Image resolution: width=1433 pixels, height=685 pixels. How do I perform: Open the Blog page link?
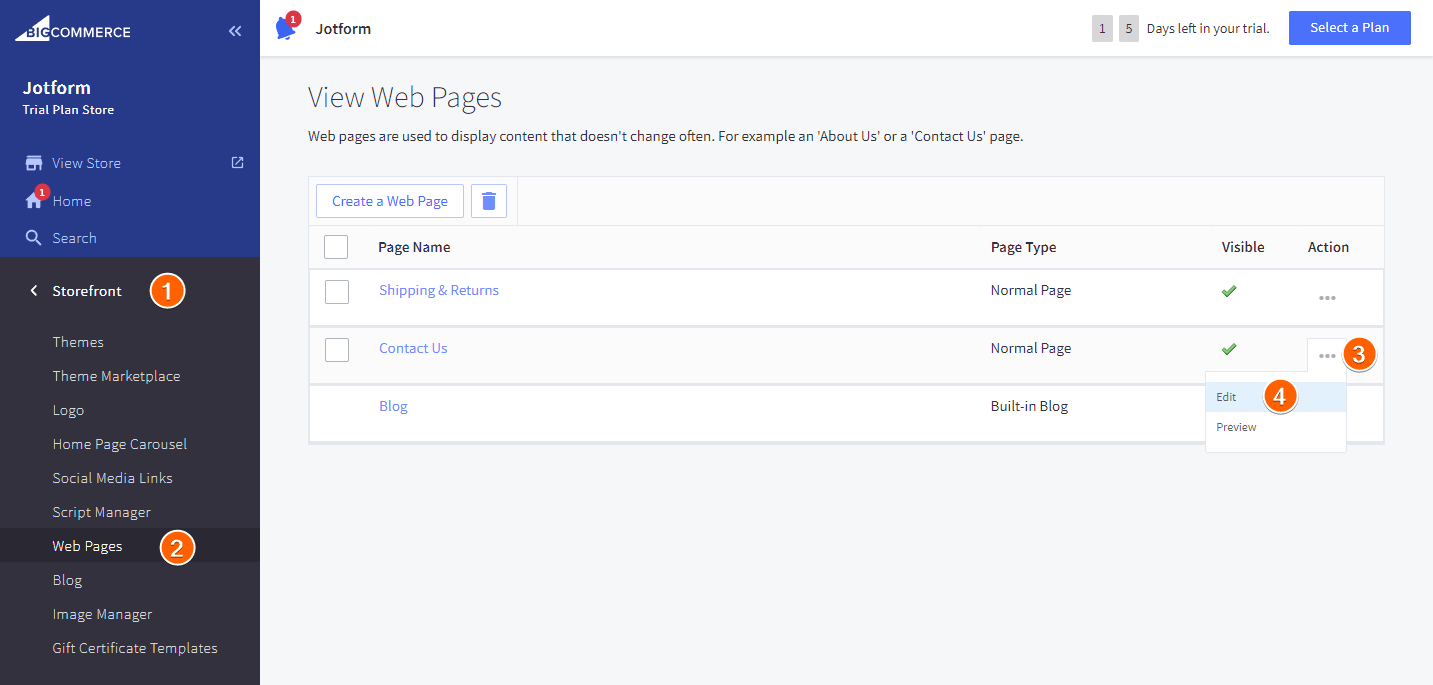[393, 406]
